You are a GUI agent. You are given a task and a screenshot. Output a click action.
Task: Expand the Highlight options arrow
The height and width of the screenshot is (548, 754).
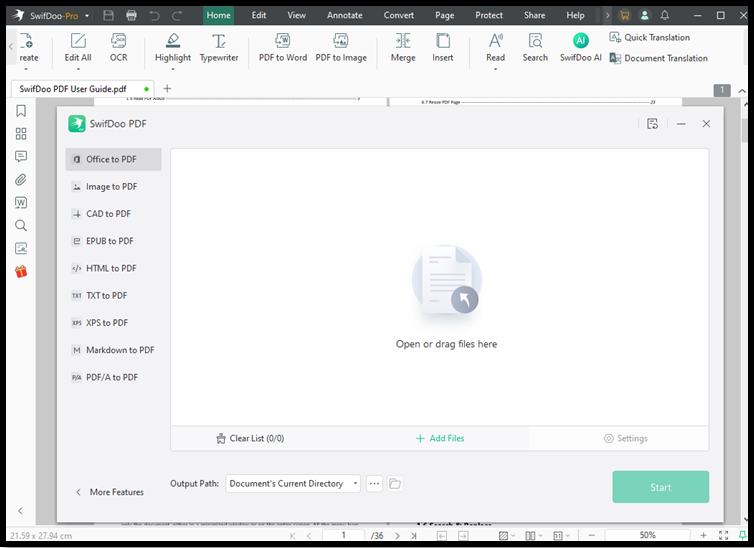coord(173,69)
